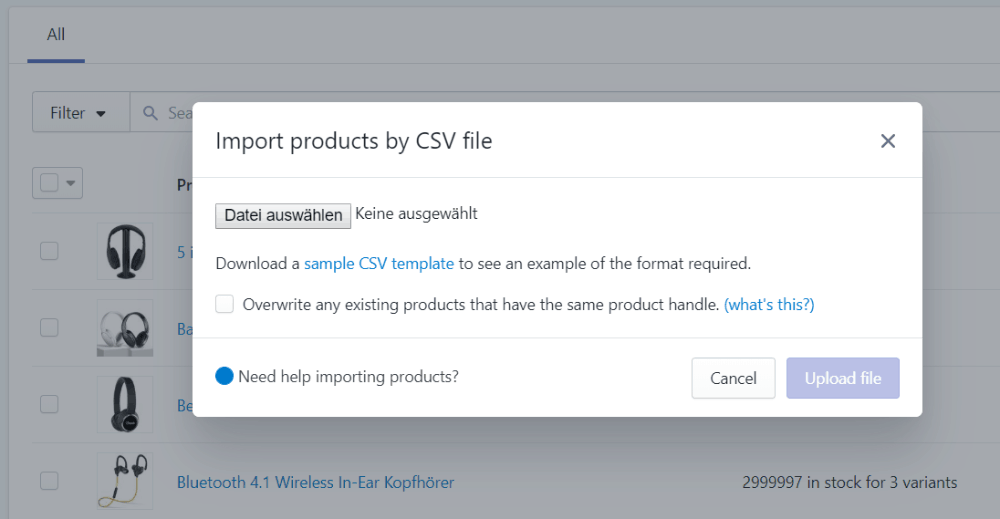Tick the checkbox for the first product row
Viewport: 1000px width, 519px height.
(49, 251)
